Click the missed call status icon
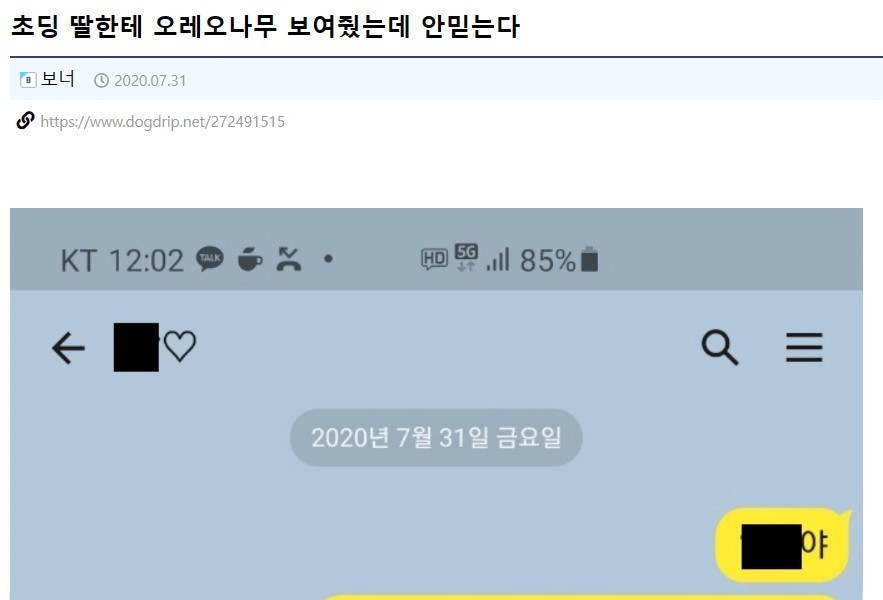Image resolution: width=883 pixels, height=600 pixels. click(x=289, y=259)
